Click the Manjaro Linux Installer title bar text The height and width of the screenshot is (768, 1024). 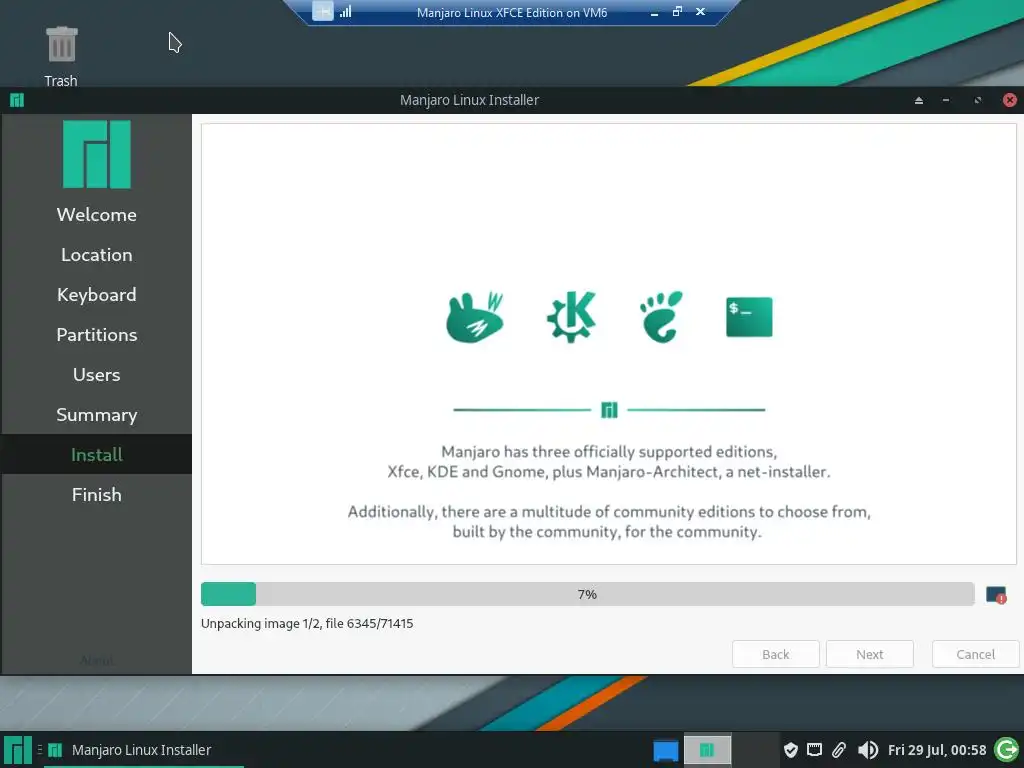click(470, 100)
